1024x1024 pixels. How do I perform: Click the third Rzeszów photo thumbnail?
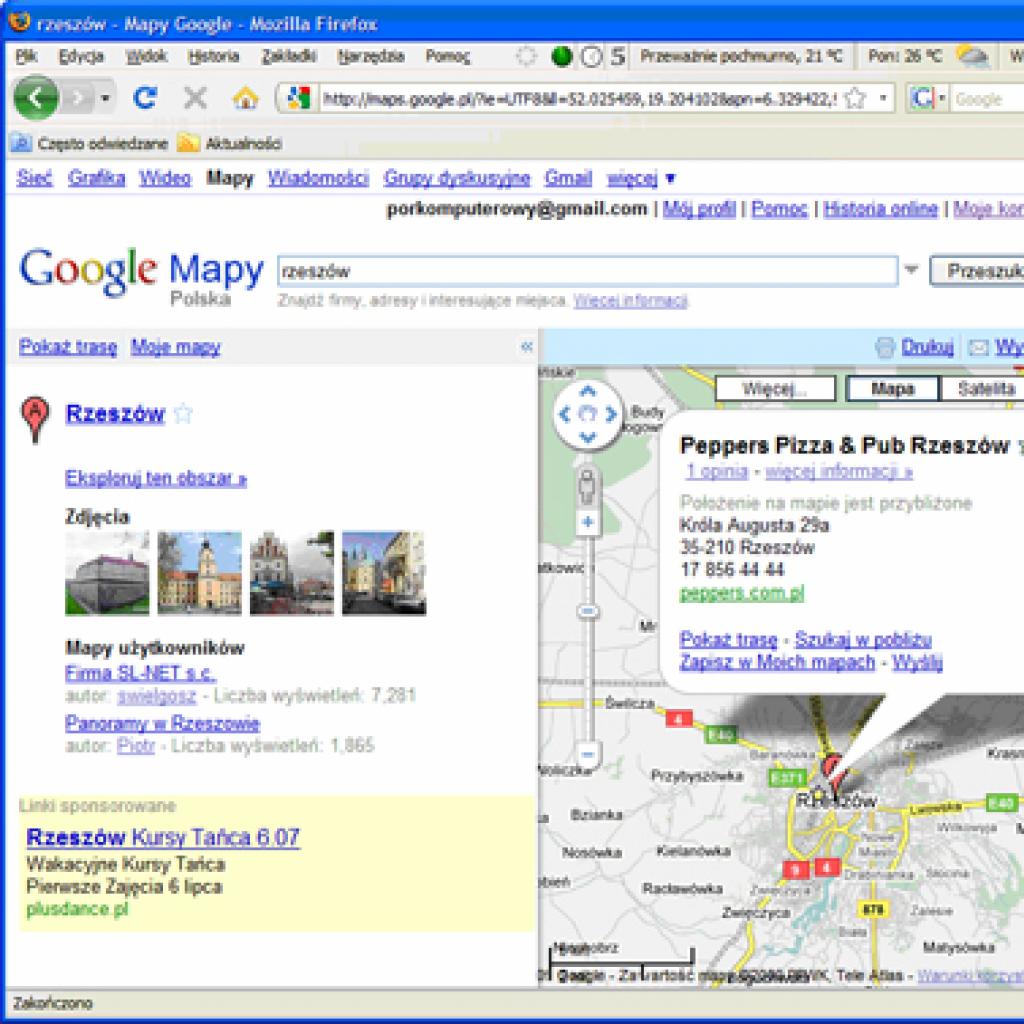click(x=292, y=573)
